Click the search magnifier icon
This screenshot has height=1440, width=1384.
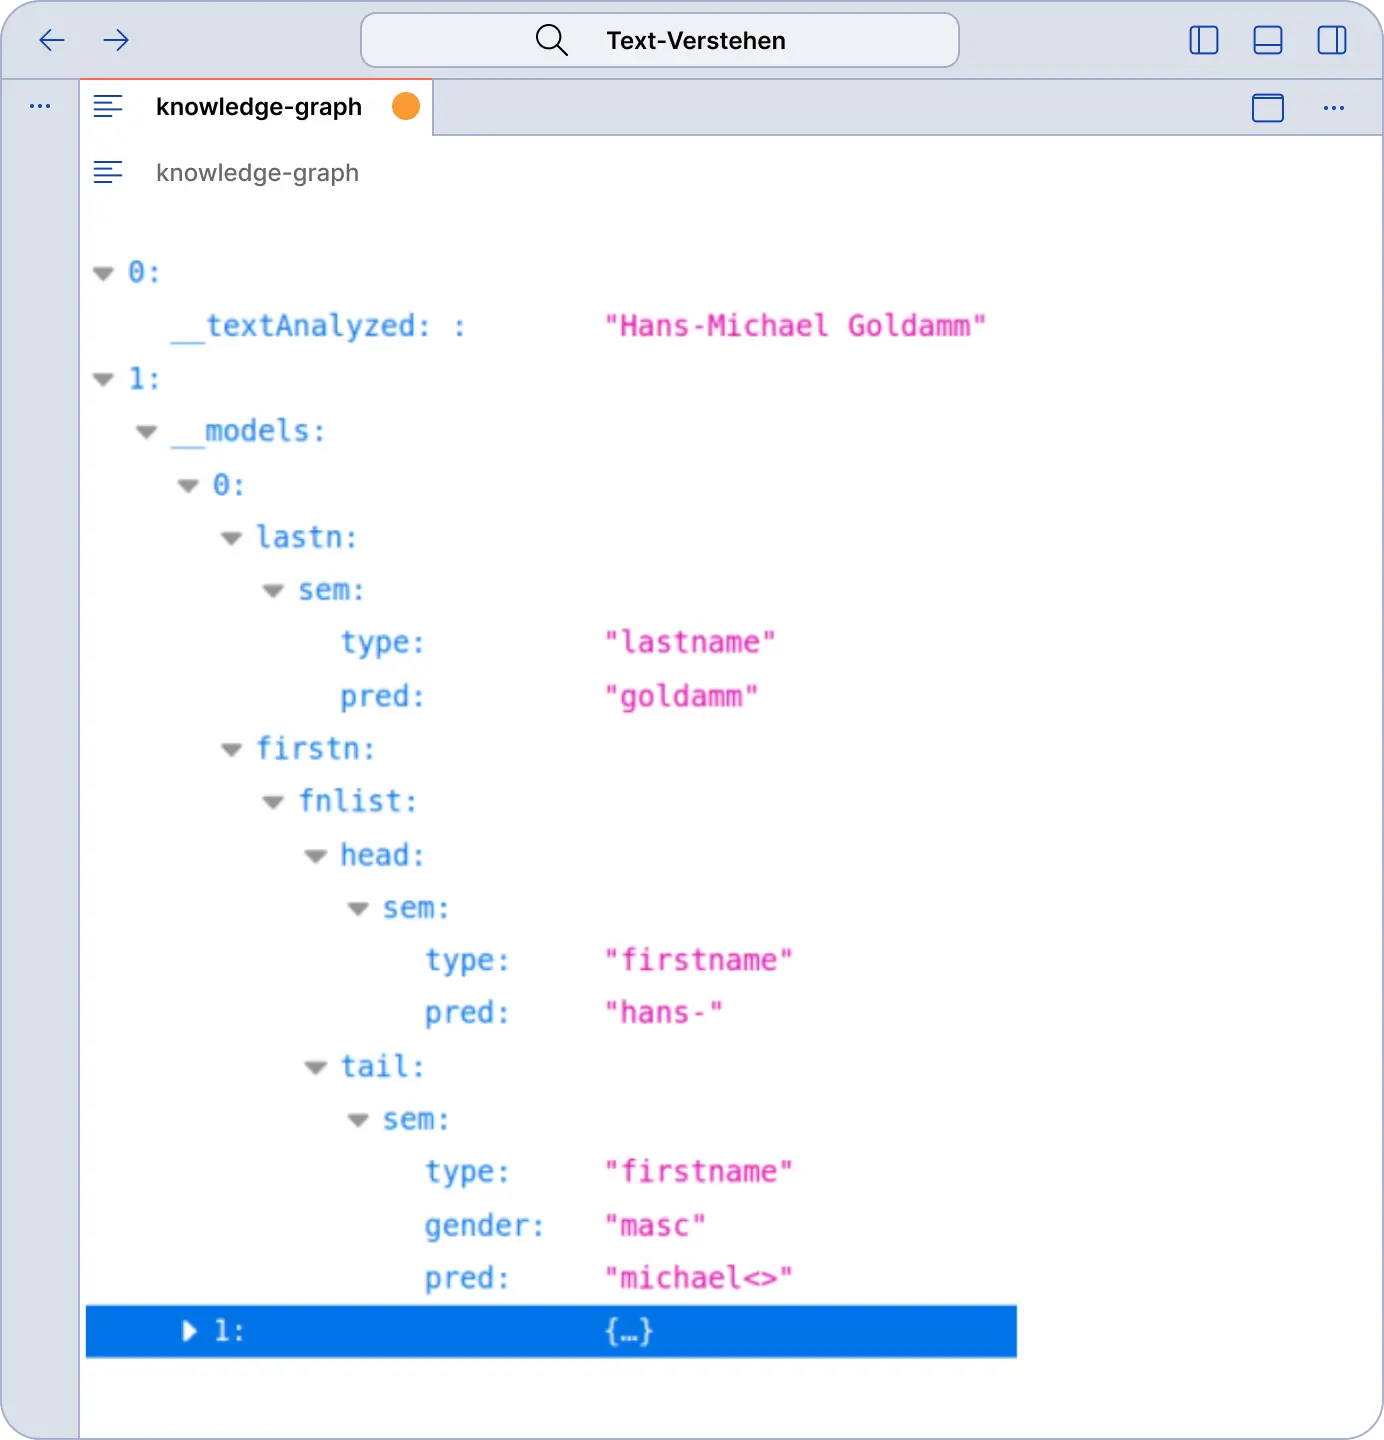[x=551, y=41]
